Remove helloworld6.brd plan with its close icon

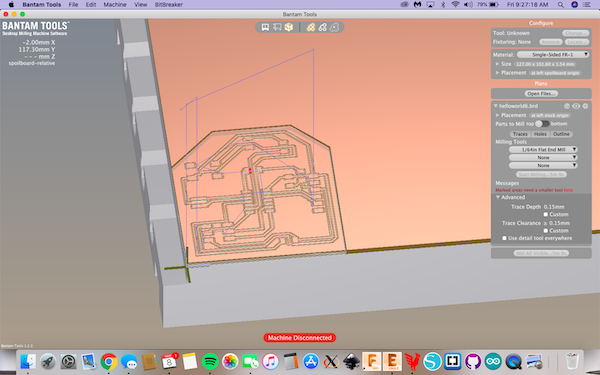coord(585,106)
